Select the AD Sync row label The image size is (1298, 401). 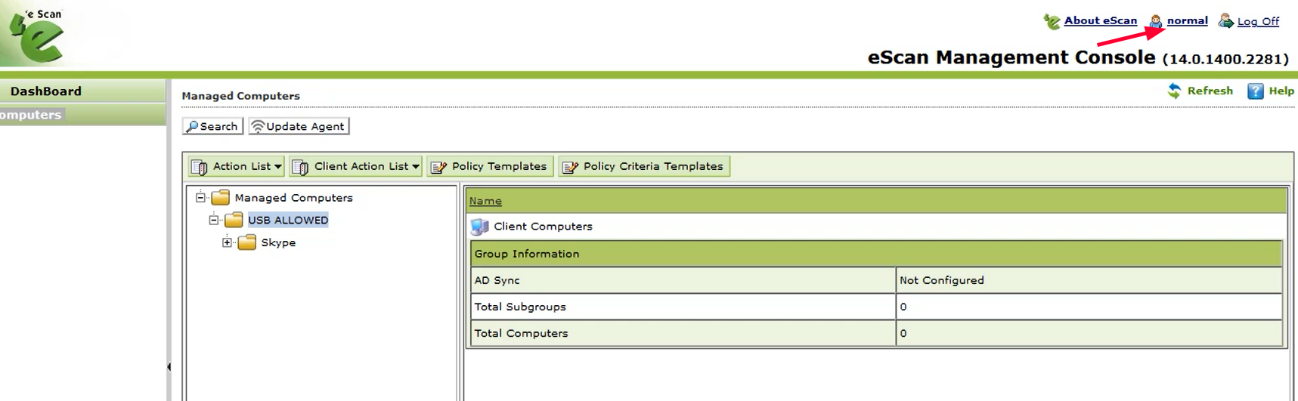(x=497, y=281)
